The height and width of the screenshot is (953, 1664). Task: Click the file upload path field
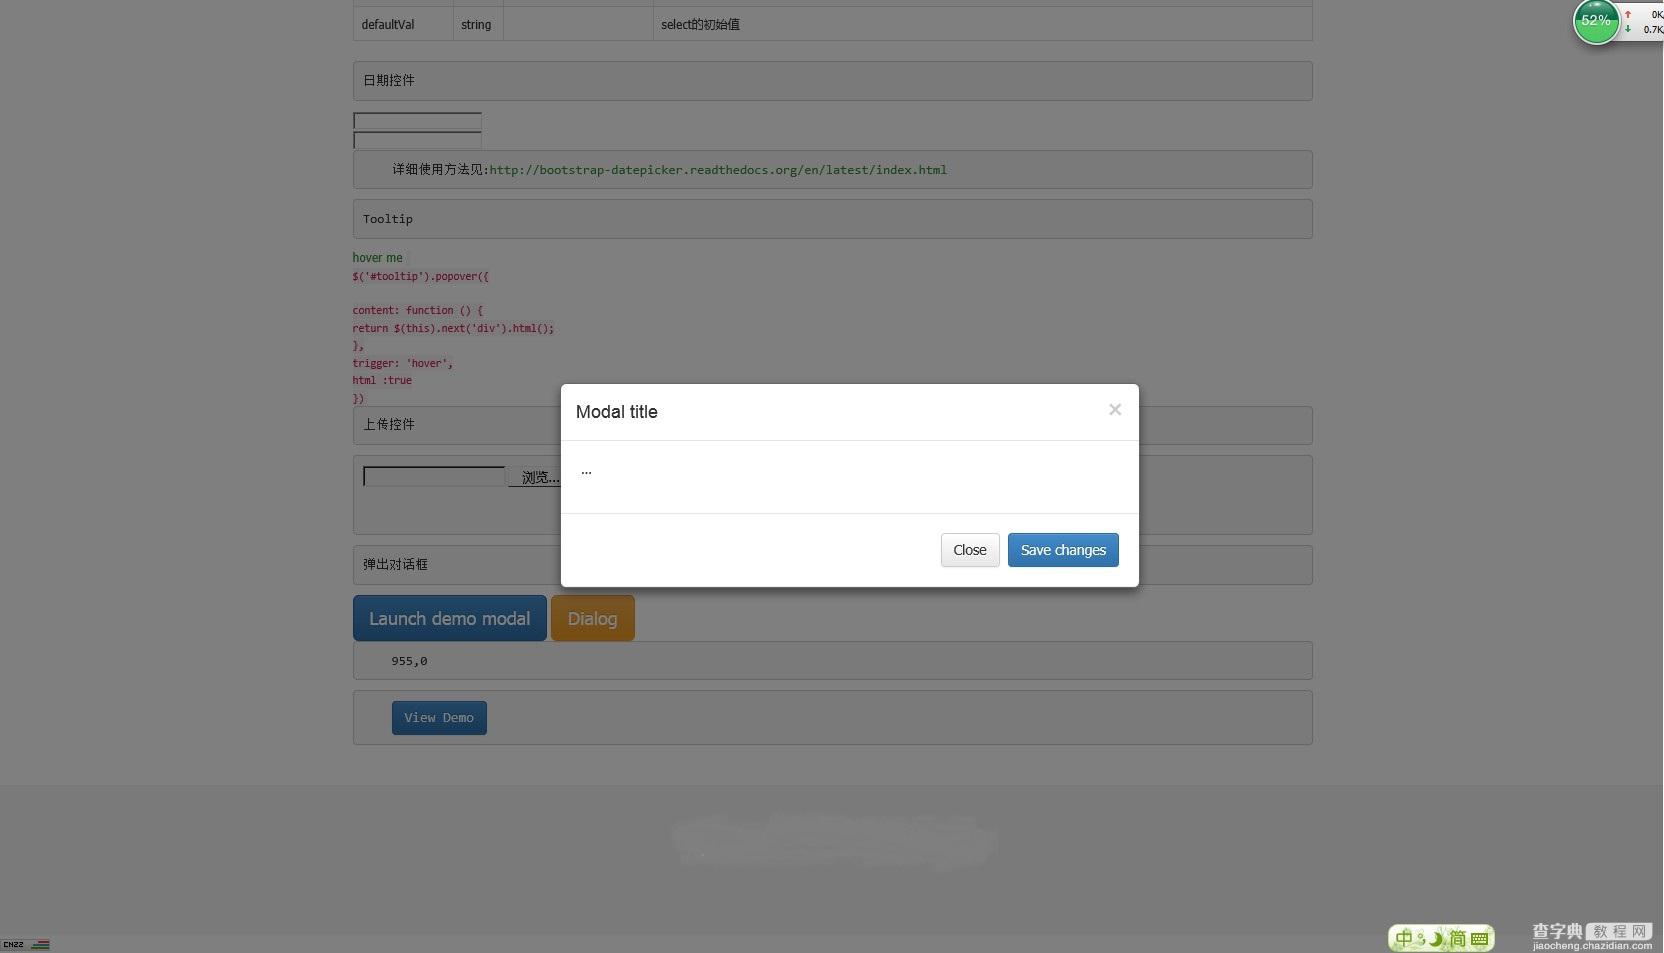pos(434,477)
